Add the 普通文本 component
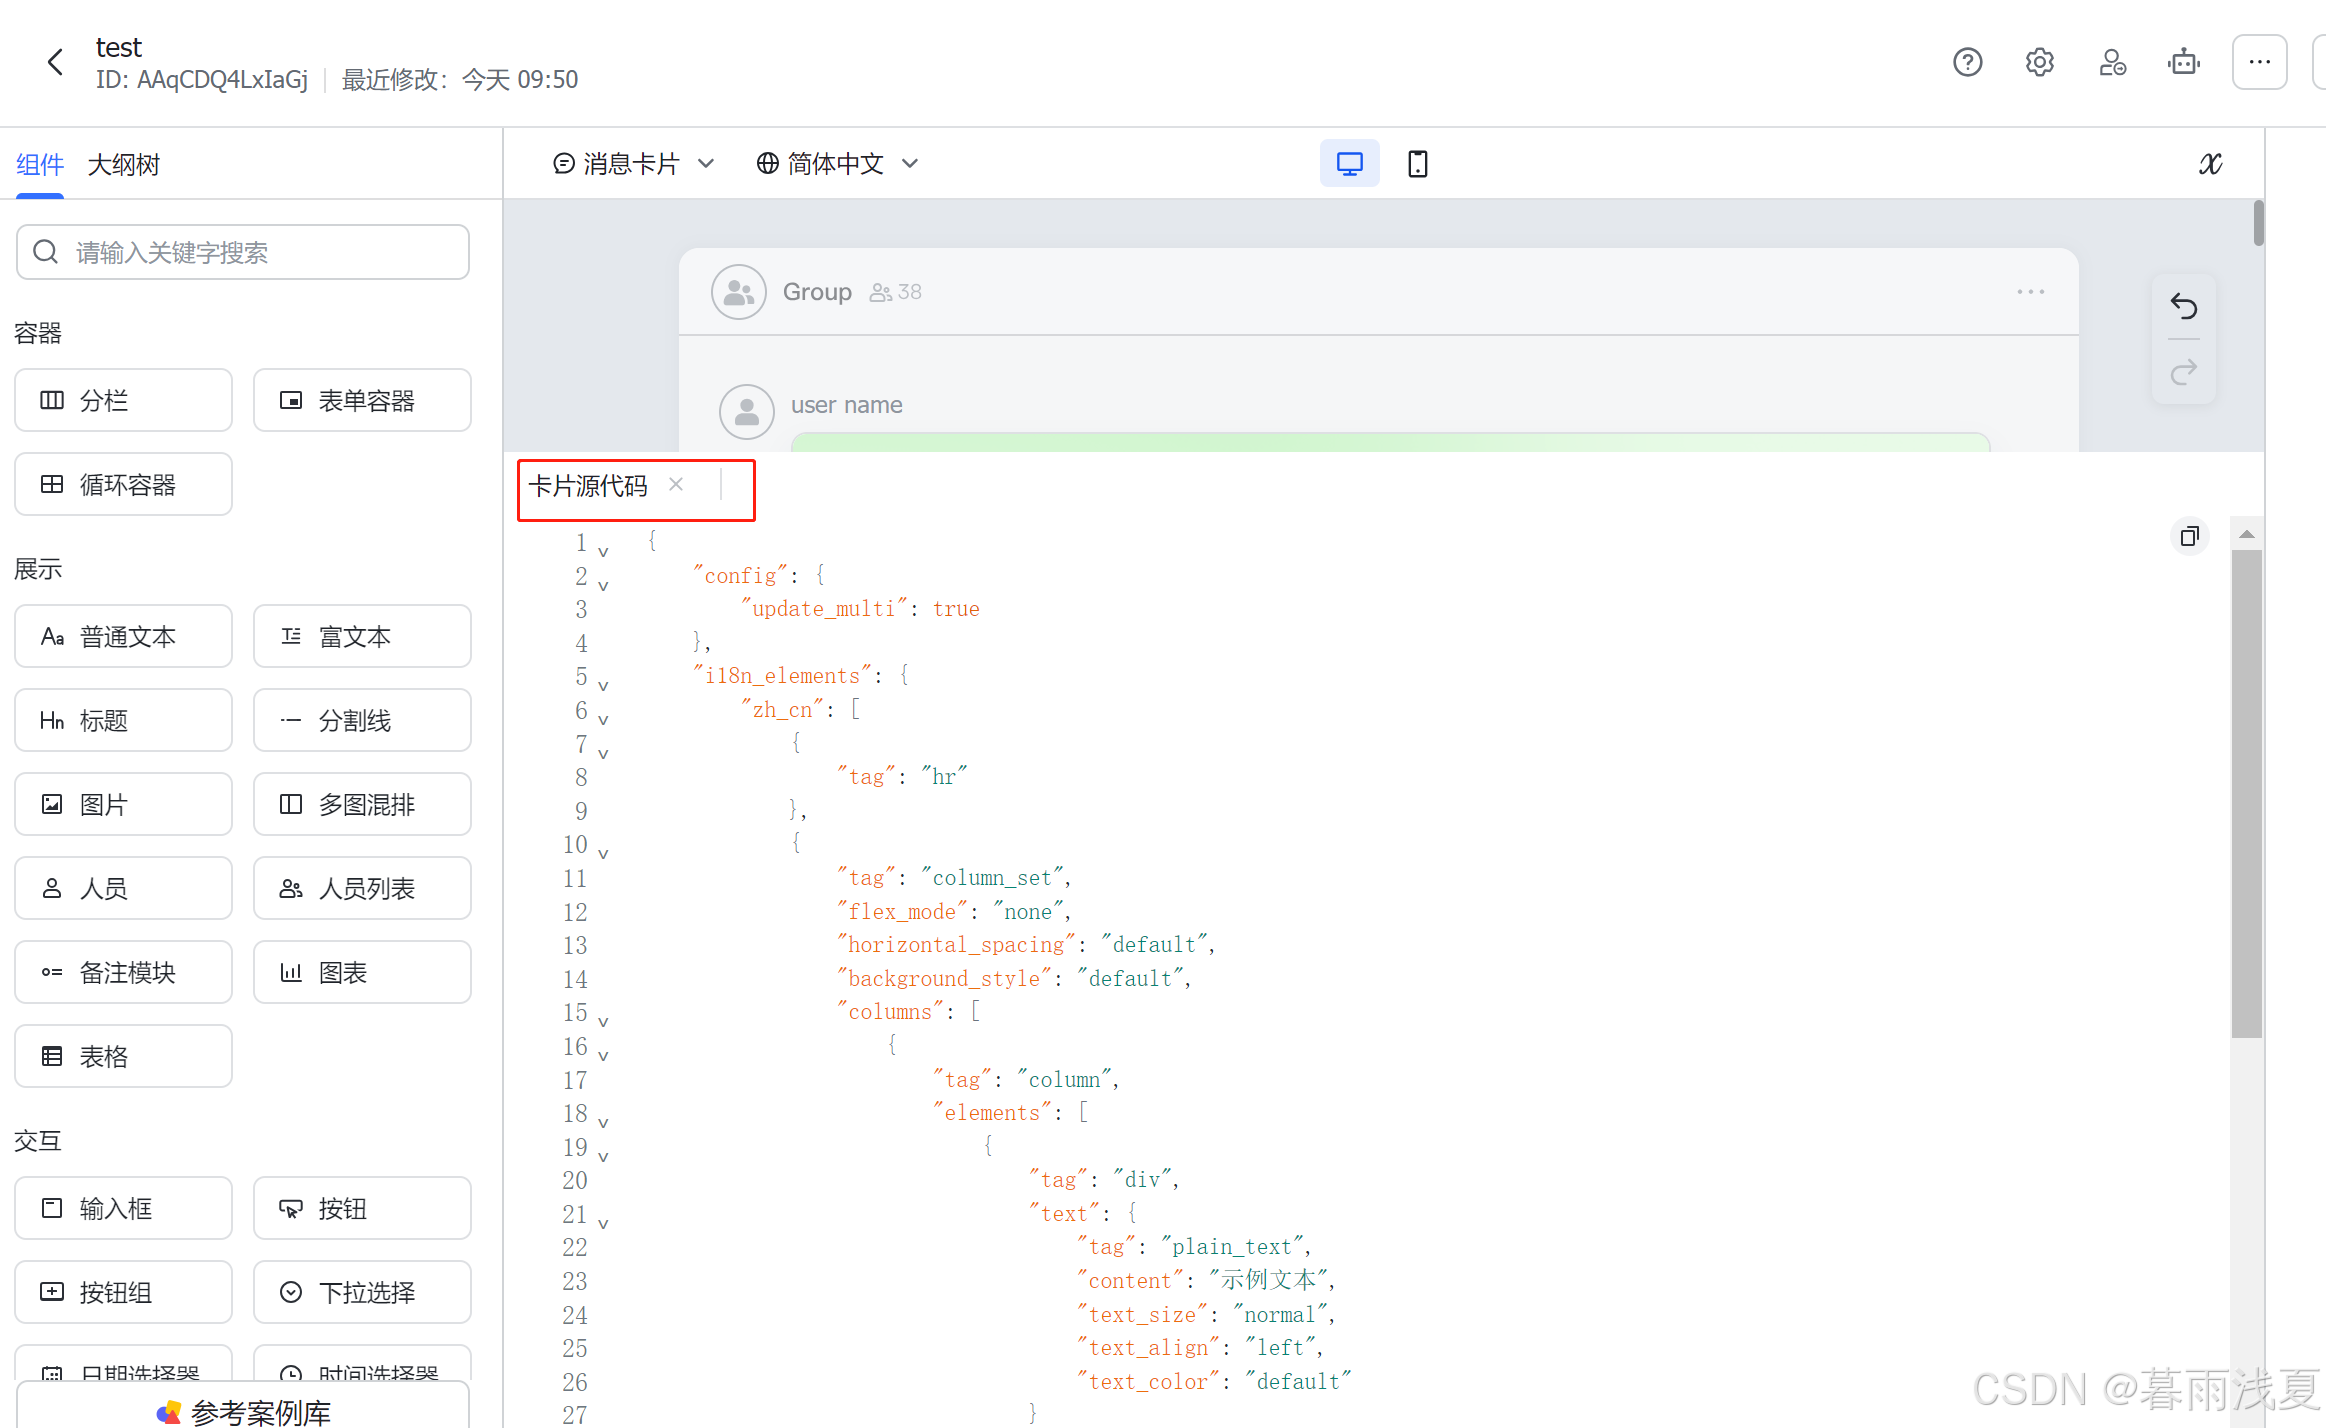2326x1428 pixels. [x=123, y=636]
